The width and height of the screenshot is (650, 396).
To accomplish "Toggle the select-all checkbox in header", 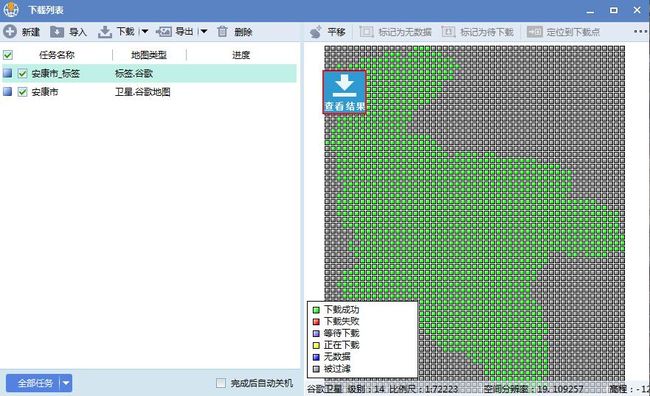I will click(8, 55).
